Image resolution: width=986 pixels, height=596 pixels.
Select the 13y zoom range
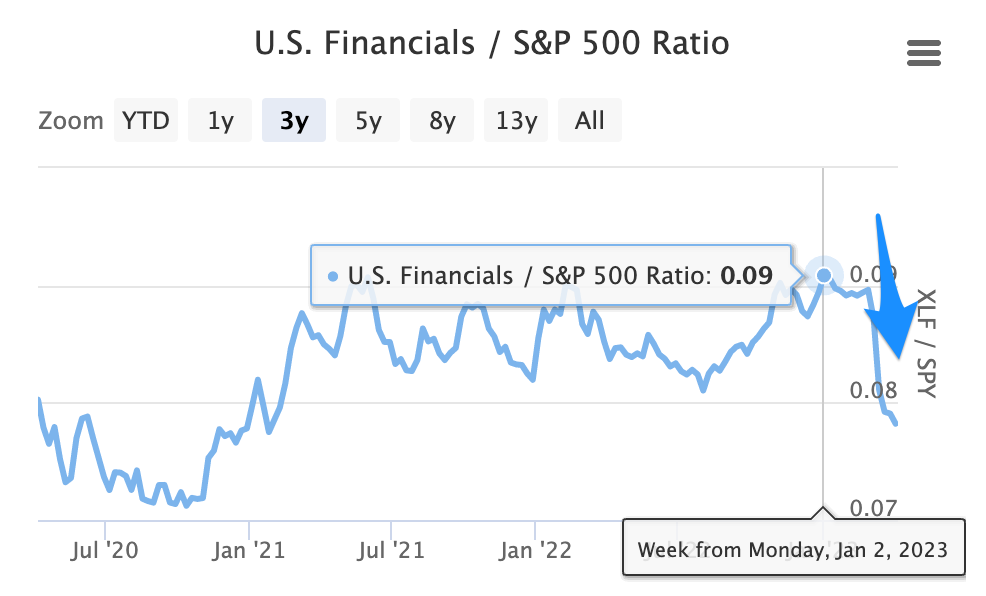[516, 120]
